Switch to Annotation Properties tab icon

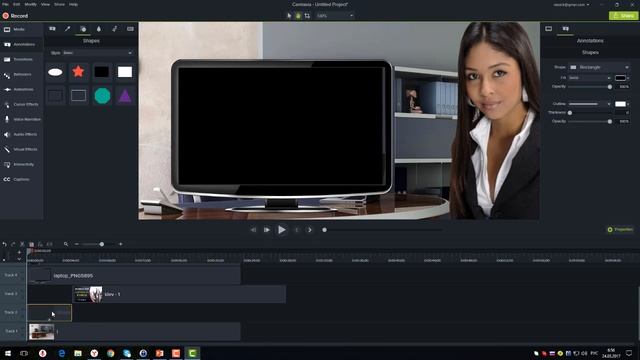coord(566,29)
